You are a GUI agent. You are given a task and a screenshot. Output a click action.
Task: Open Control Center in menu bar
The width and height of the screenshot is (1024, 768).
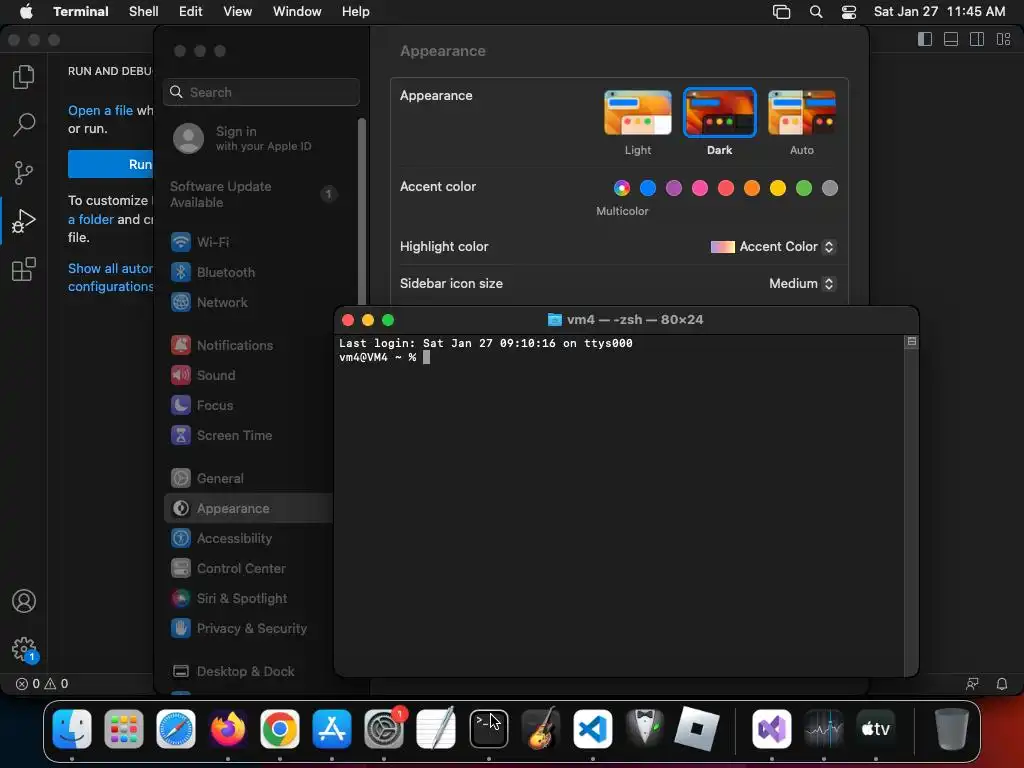pos(848,12)
